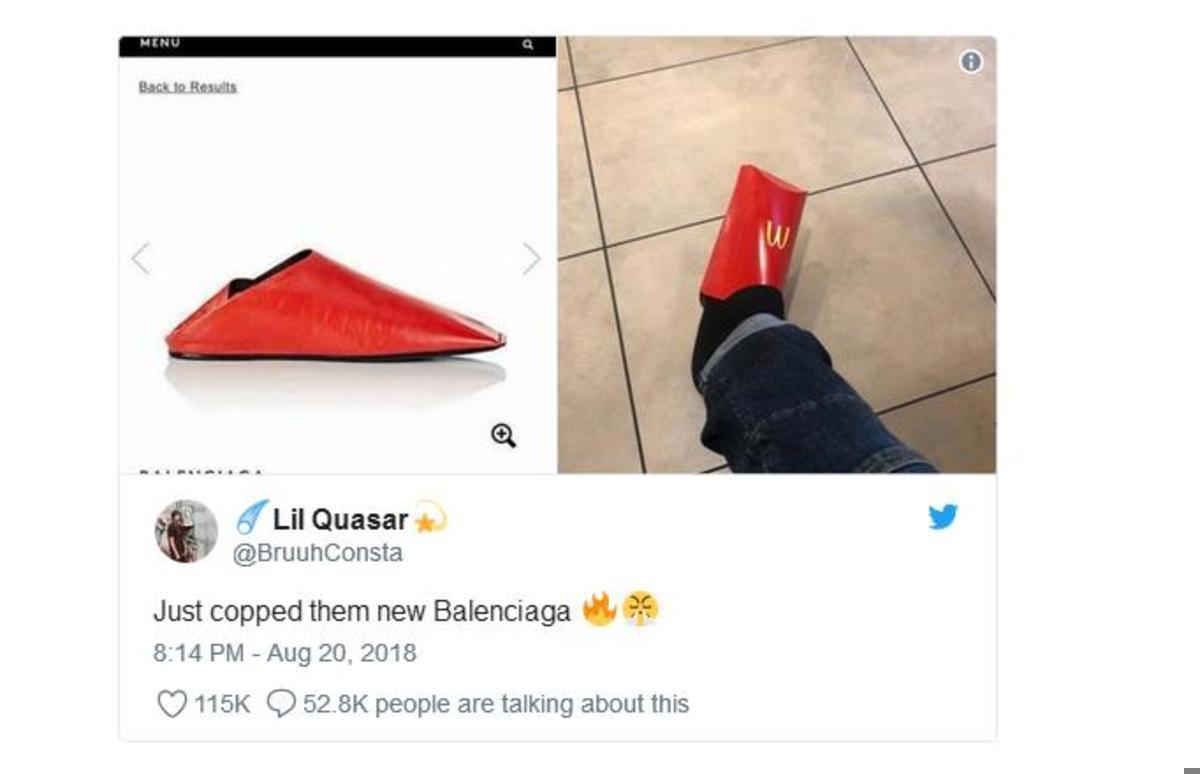1200x774 pixels.
Task: Click the search icon in black bar
Action: point(527,45)
